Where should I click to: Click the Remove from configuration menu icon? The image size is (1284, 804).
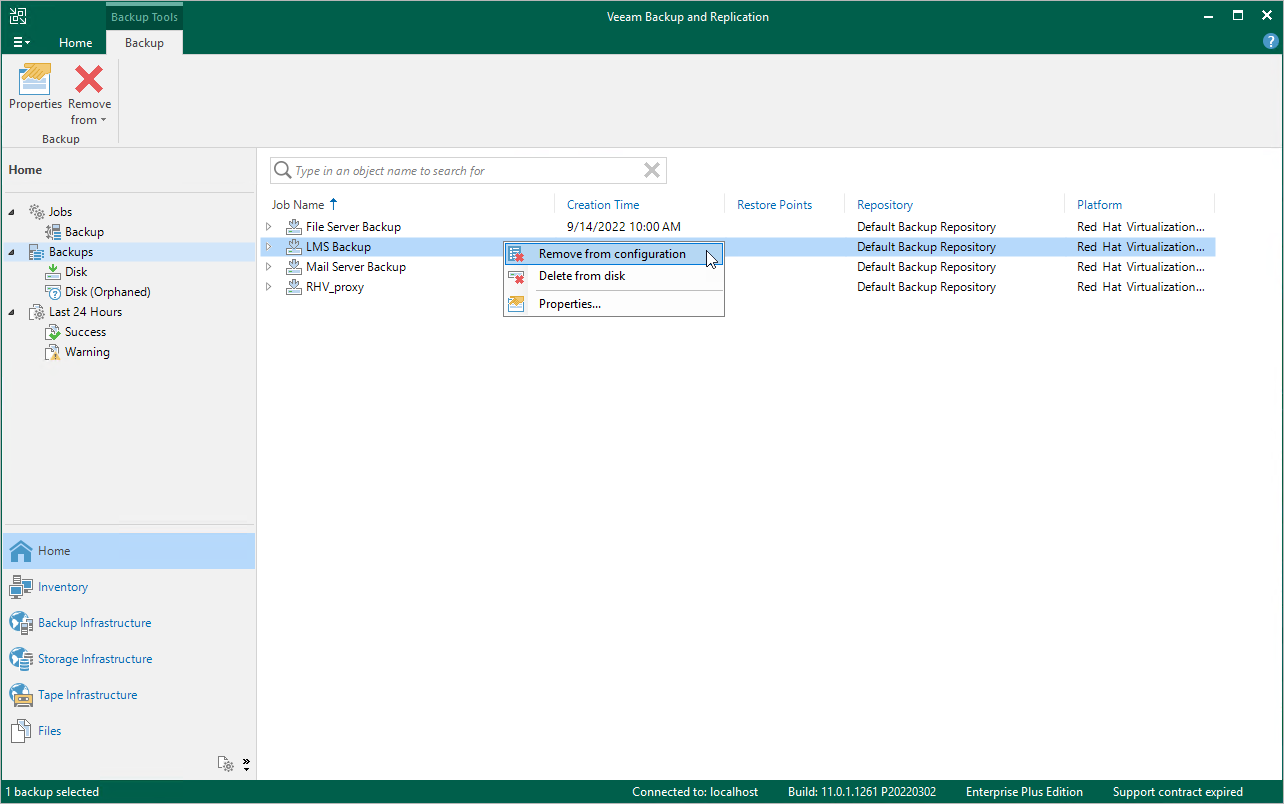click(x=516, y=254)
